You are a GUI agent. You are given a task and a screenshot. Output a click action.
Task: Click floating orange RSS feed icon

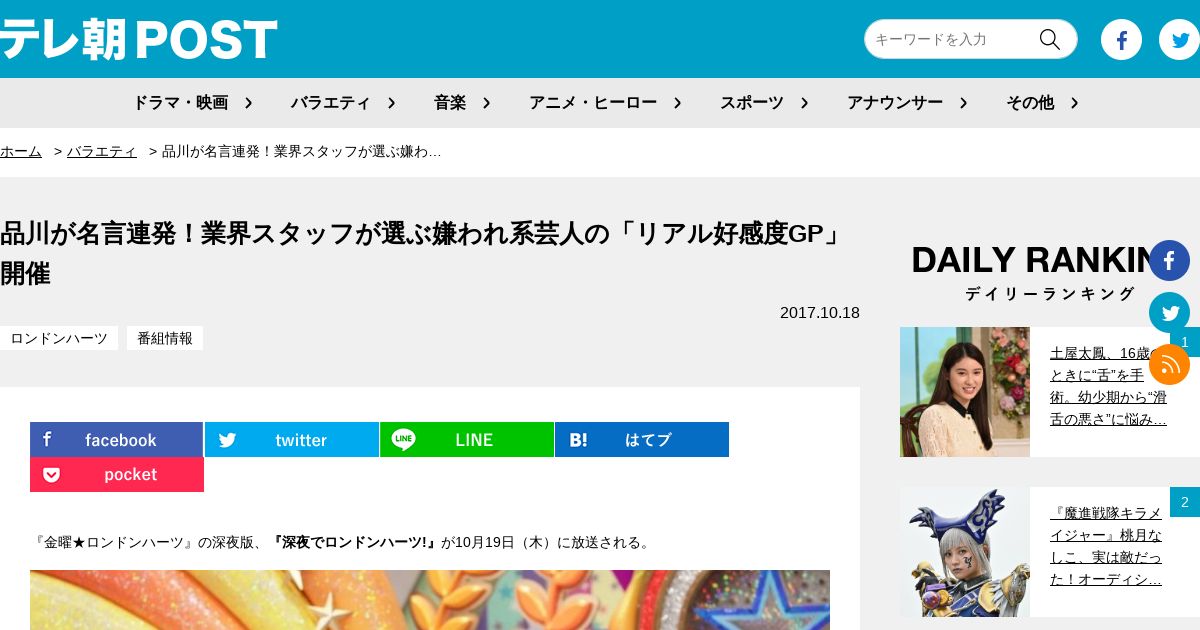1169,364
